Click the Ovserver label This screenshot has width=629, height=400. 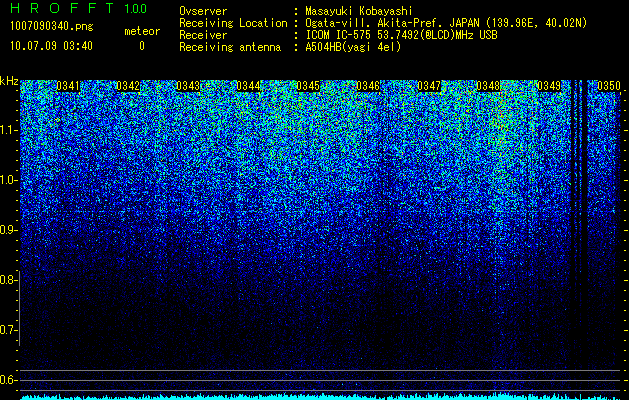(x=203, y=11)
